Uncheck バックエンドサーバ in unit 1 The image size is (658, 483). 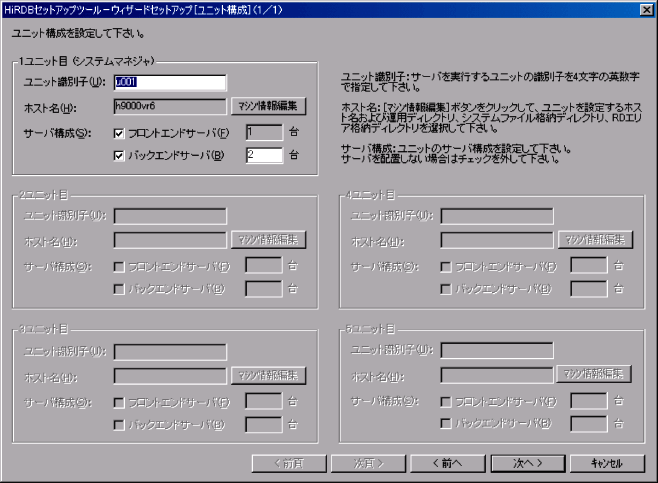[119, 156]
